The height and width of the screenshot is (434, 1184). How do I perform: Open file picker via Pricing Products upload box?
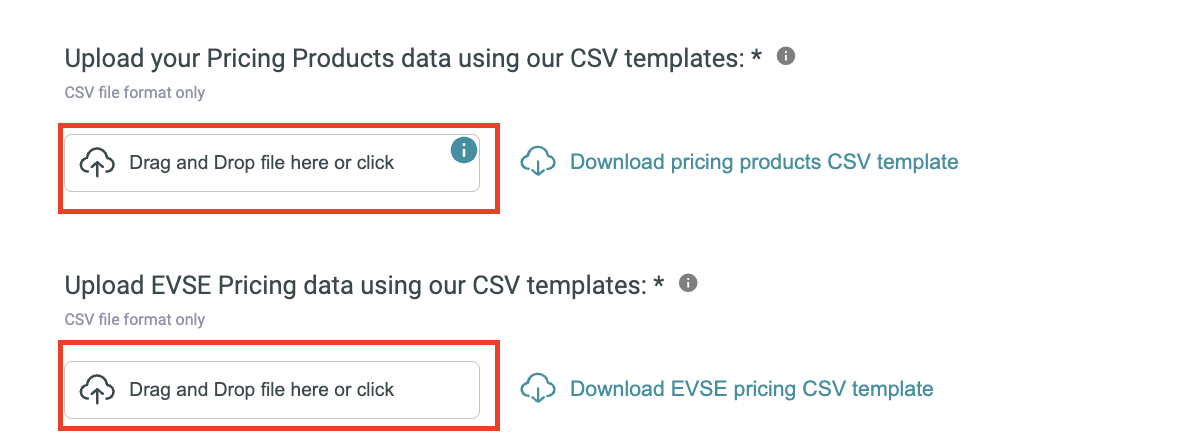(272, 163)
